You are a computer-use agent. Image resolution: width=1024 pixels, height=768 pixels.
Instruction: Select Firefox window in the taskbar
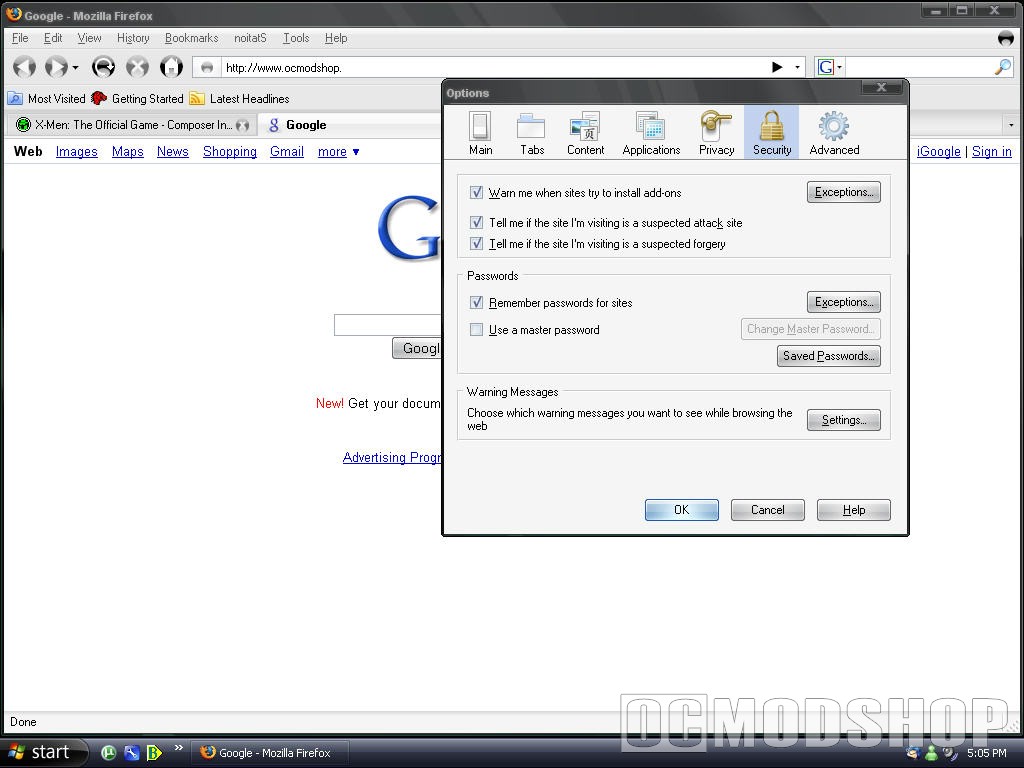tap(268, 753)
